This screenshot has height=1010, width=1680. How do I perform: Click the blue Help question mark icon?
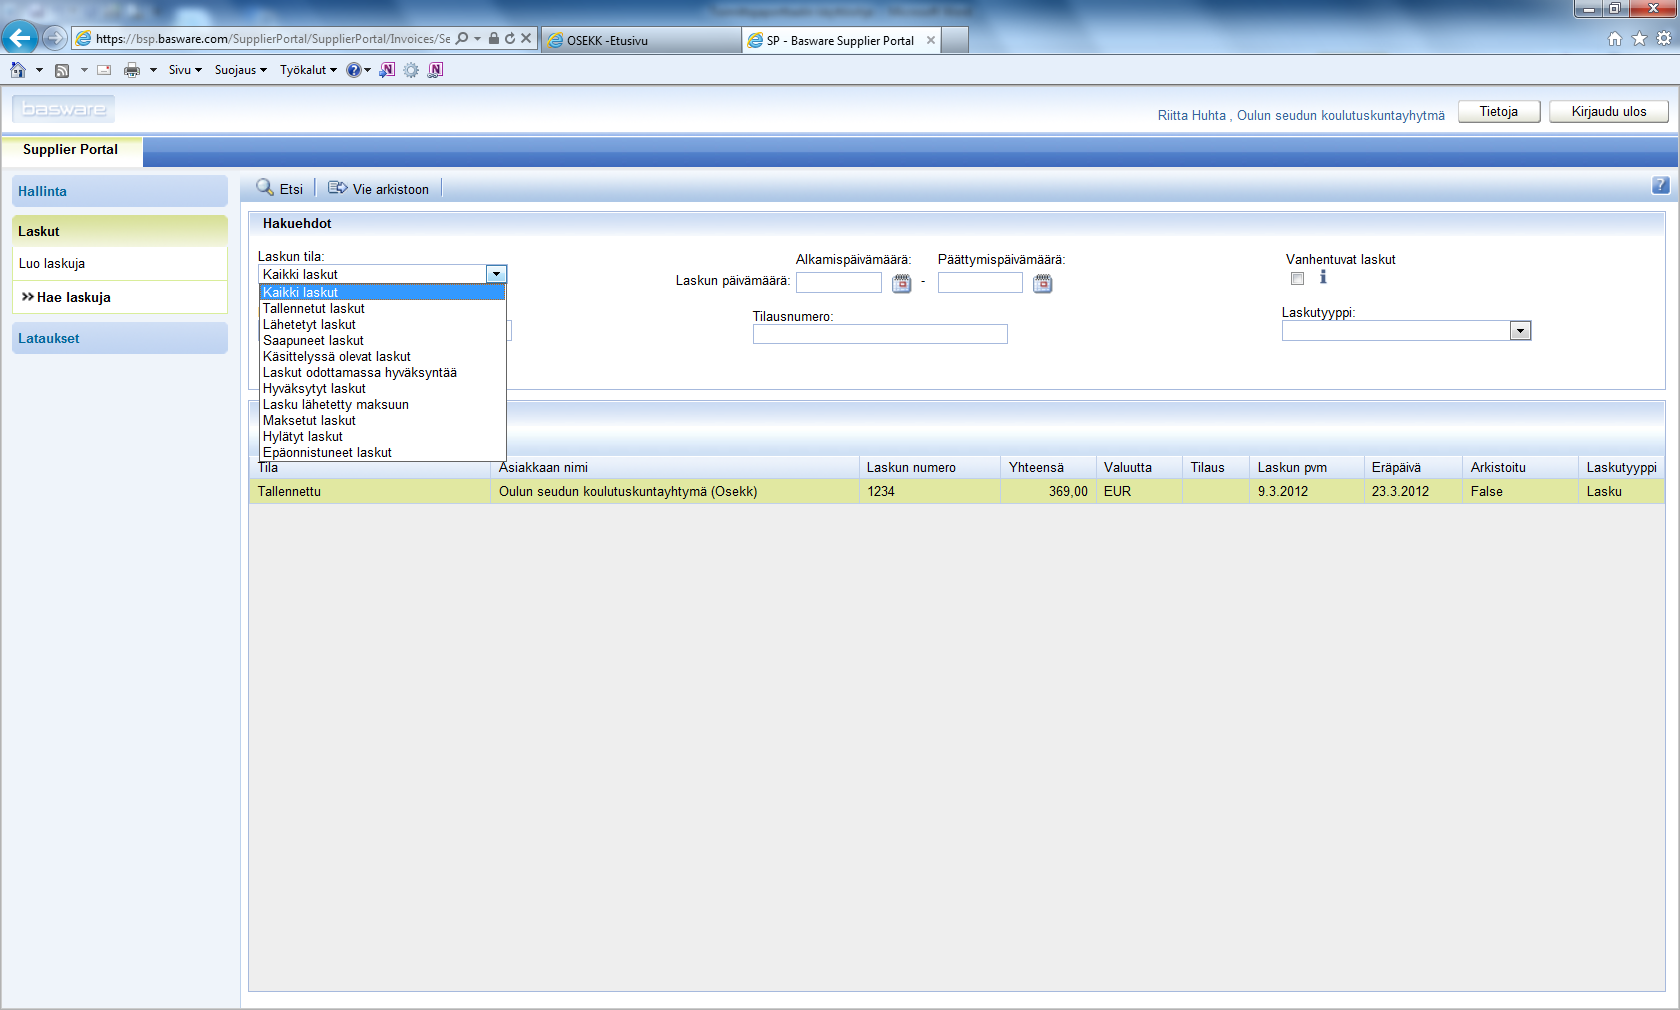[353, 70]
